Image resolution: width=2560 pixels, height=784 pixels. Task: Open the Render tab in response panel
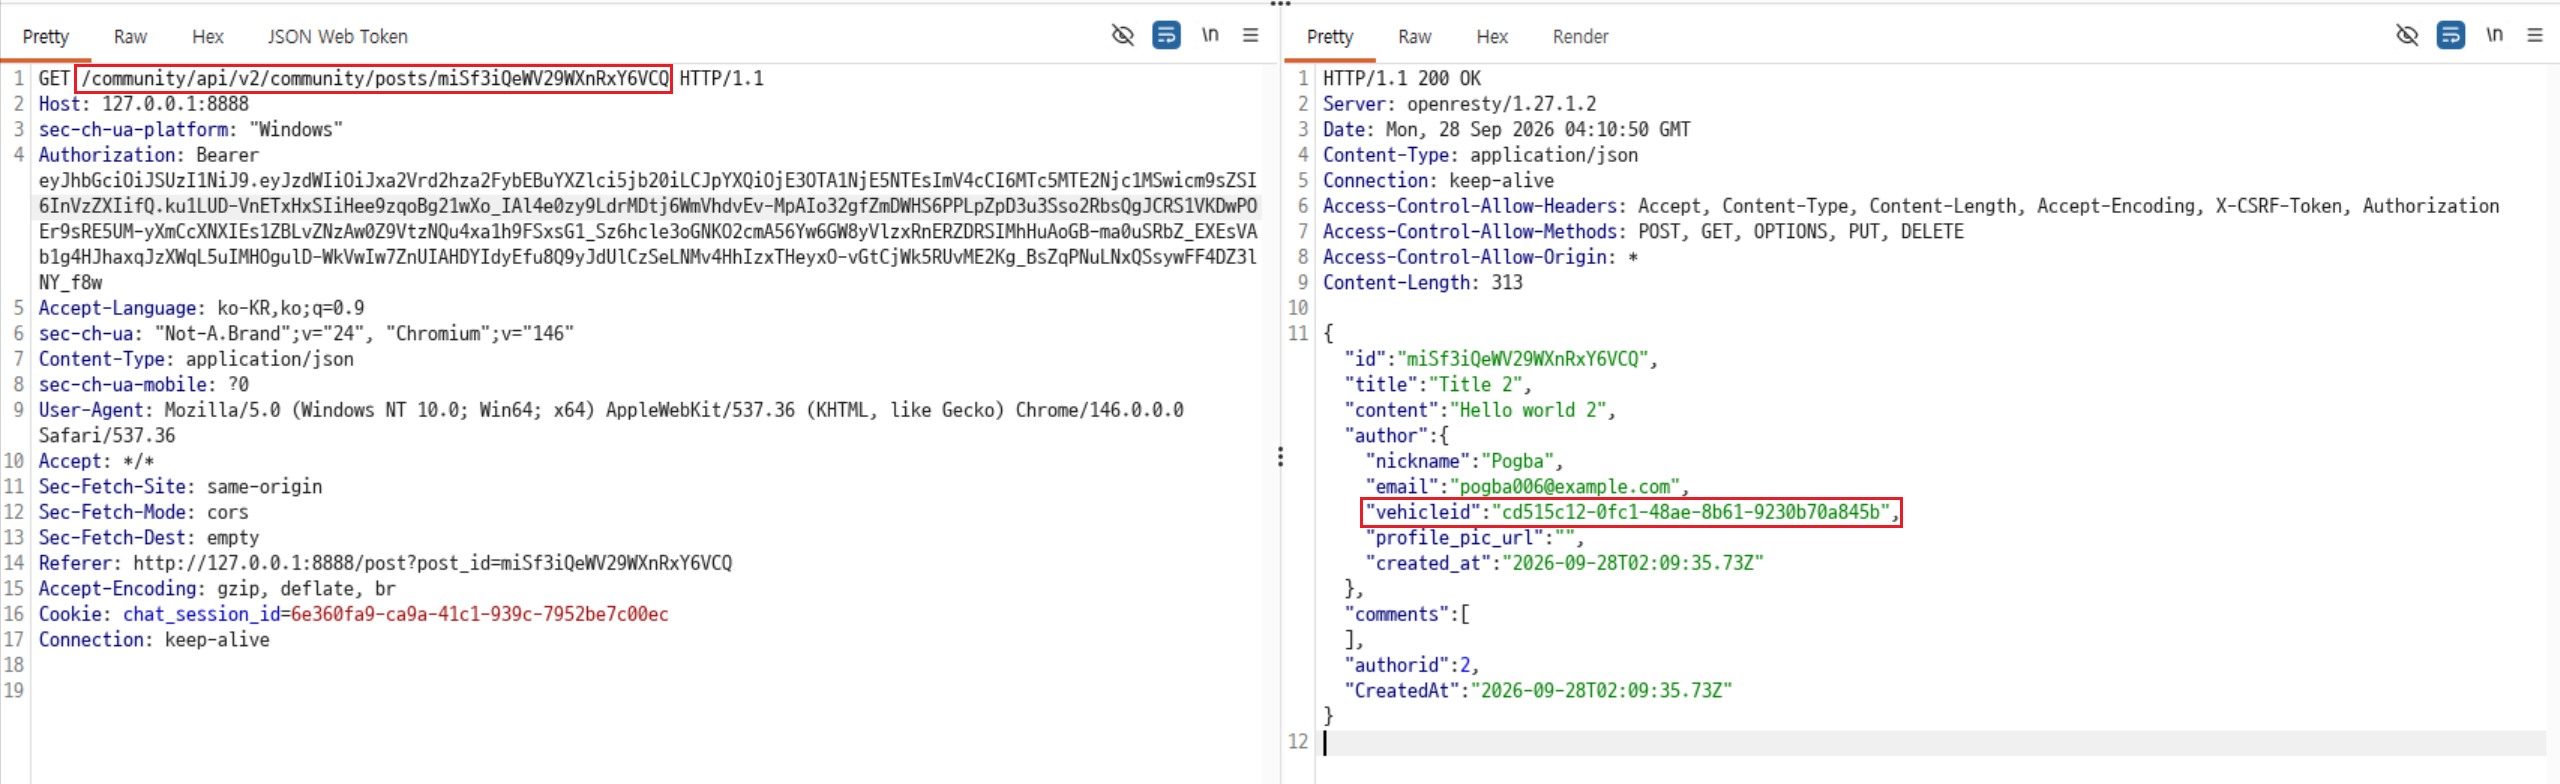[1581, 37]
